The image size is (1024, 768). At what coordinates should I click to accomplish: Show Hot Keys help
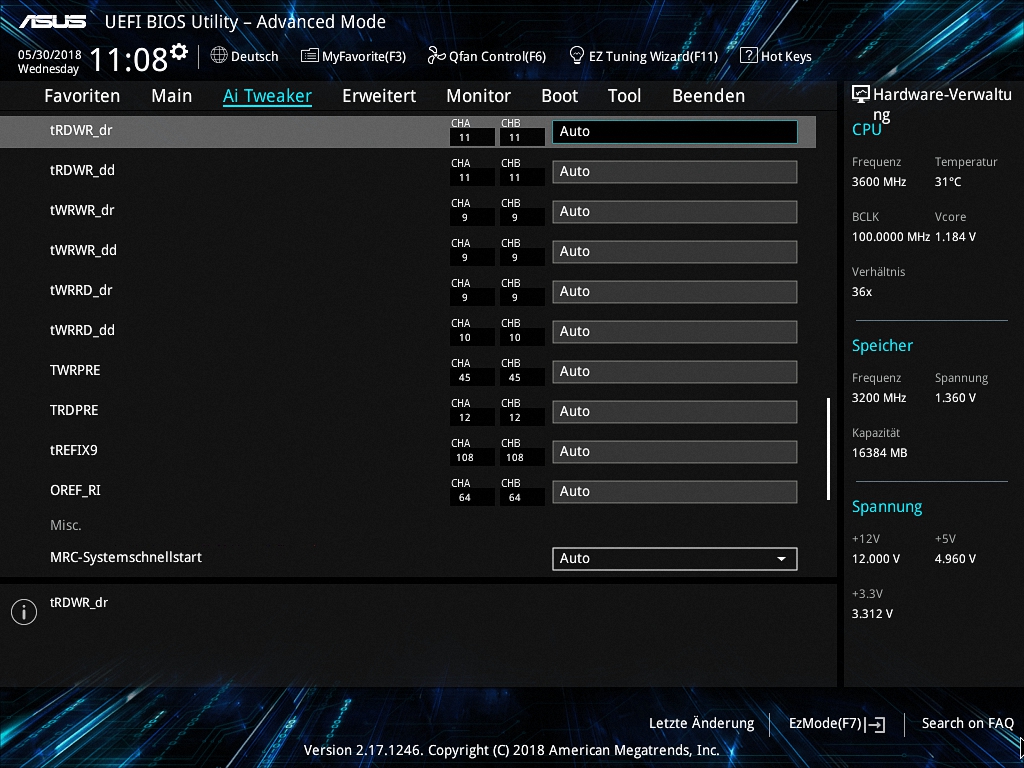click(776, 56)
